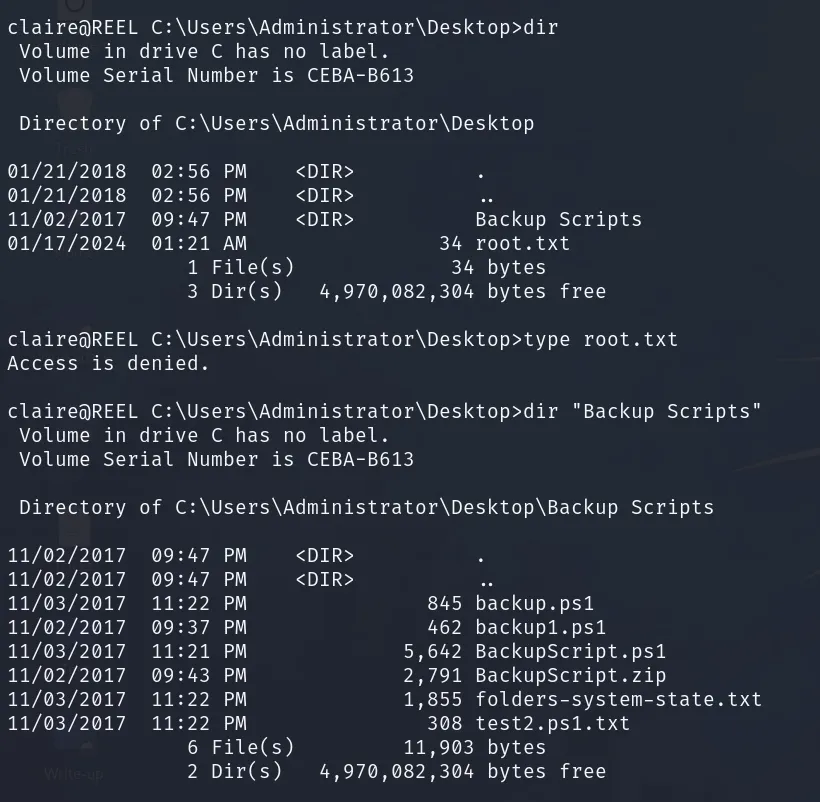Click 'Directory of' Backup Scripts path line
820x802 pixels.
[367, 507]
